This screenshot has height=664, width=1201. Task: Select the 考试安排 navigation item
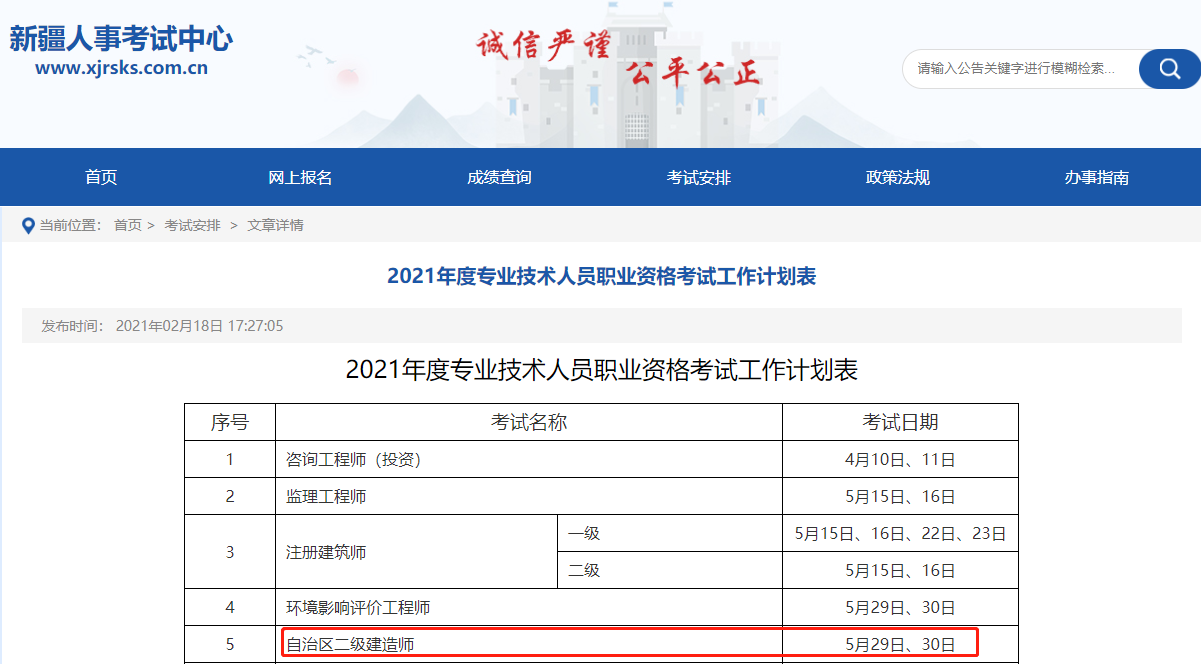pos(697,177)
